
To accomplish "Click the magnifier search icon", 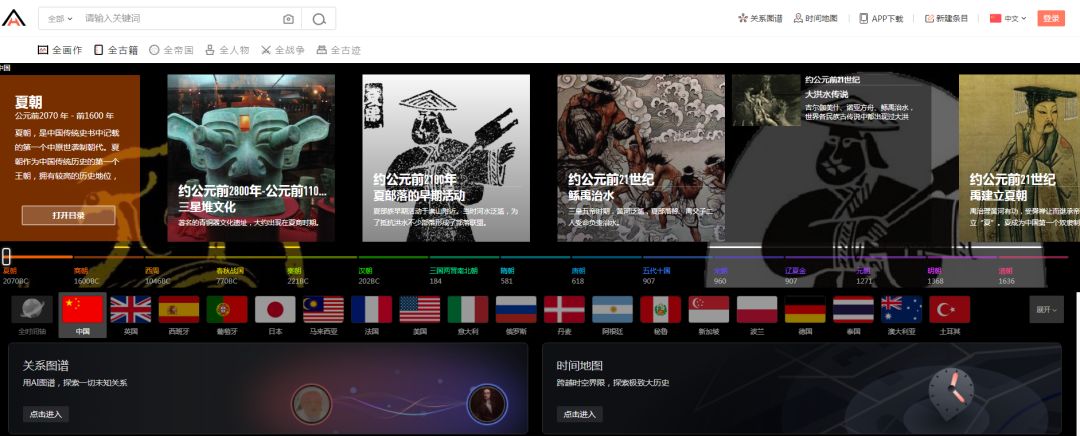I will coord(318,19).
